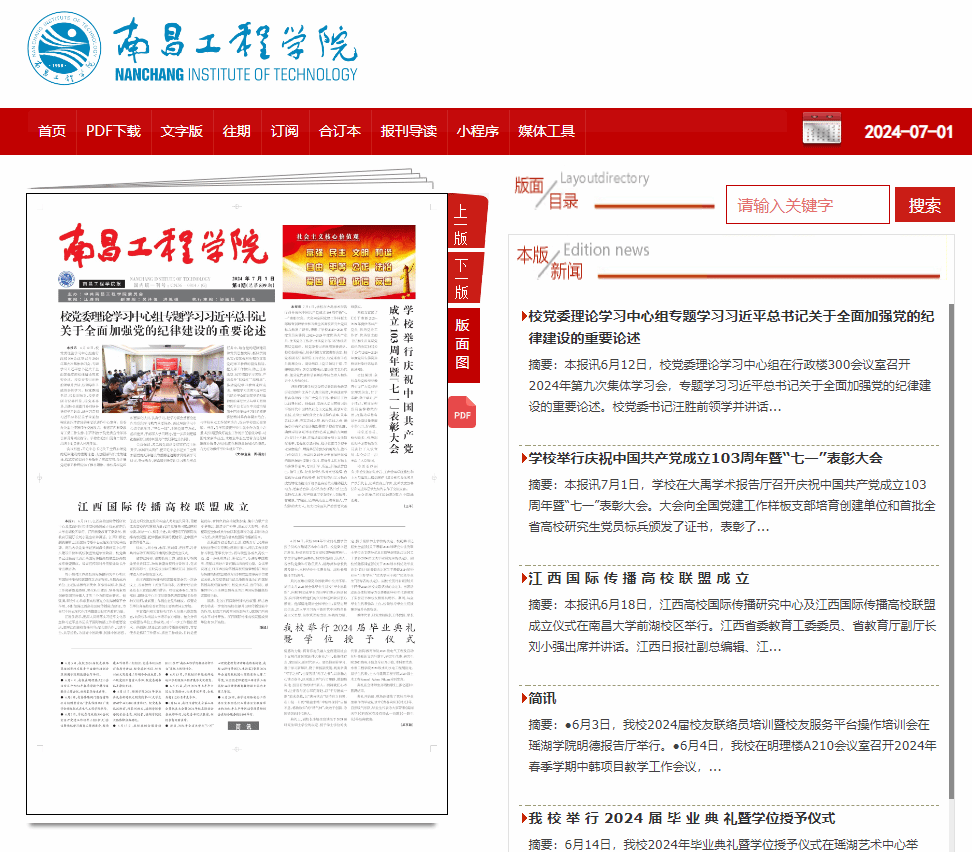Open article 我校举行2024届毕业典礼暨学位授予仪式
Image resolution: width=972 pixels, height=852 pixels.
[x=681, y=819]
